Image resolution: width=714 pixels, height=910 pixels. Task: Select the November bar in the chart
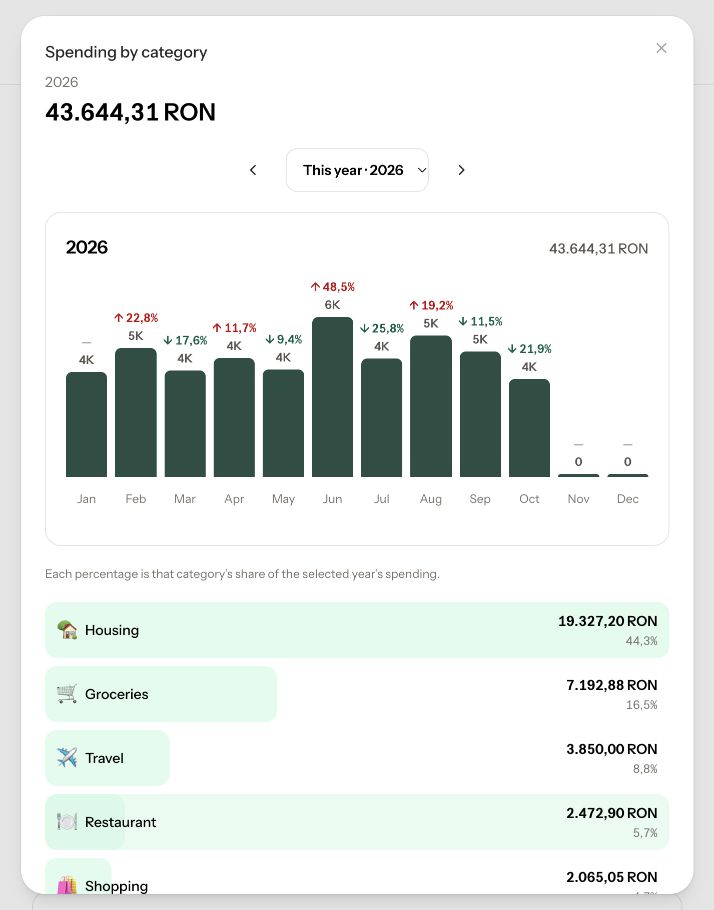pos(579,475)
